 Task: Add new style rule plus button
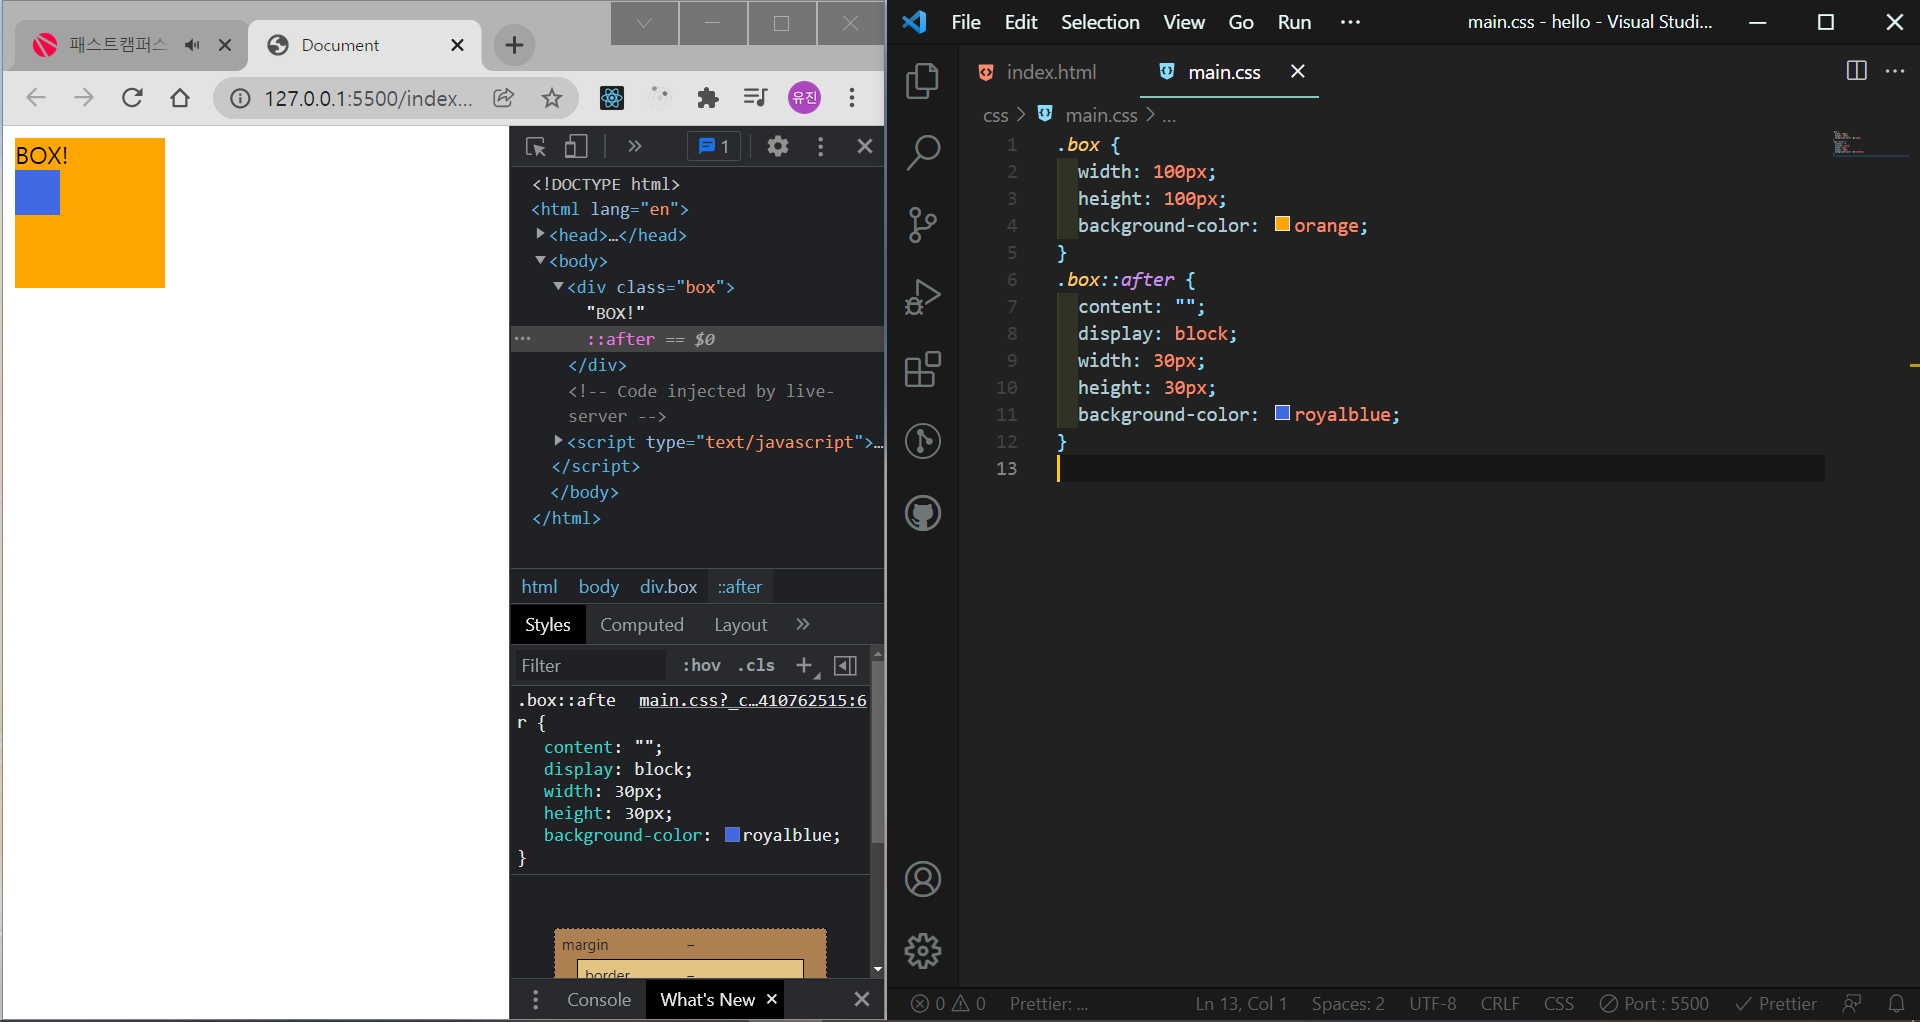tap(804, 665)
